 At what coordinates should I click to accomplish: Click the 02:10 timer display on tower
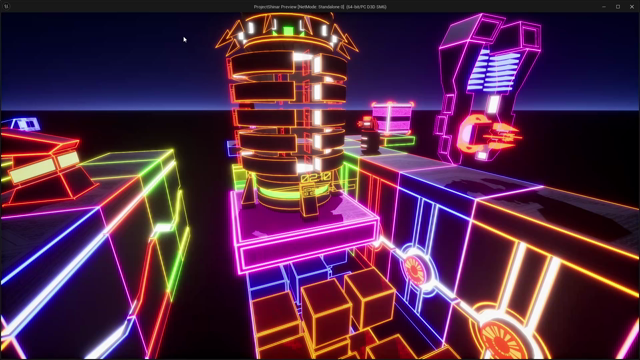(316, 178)
